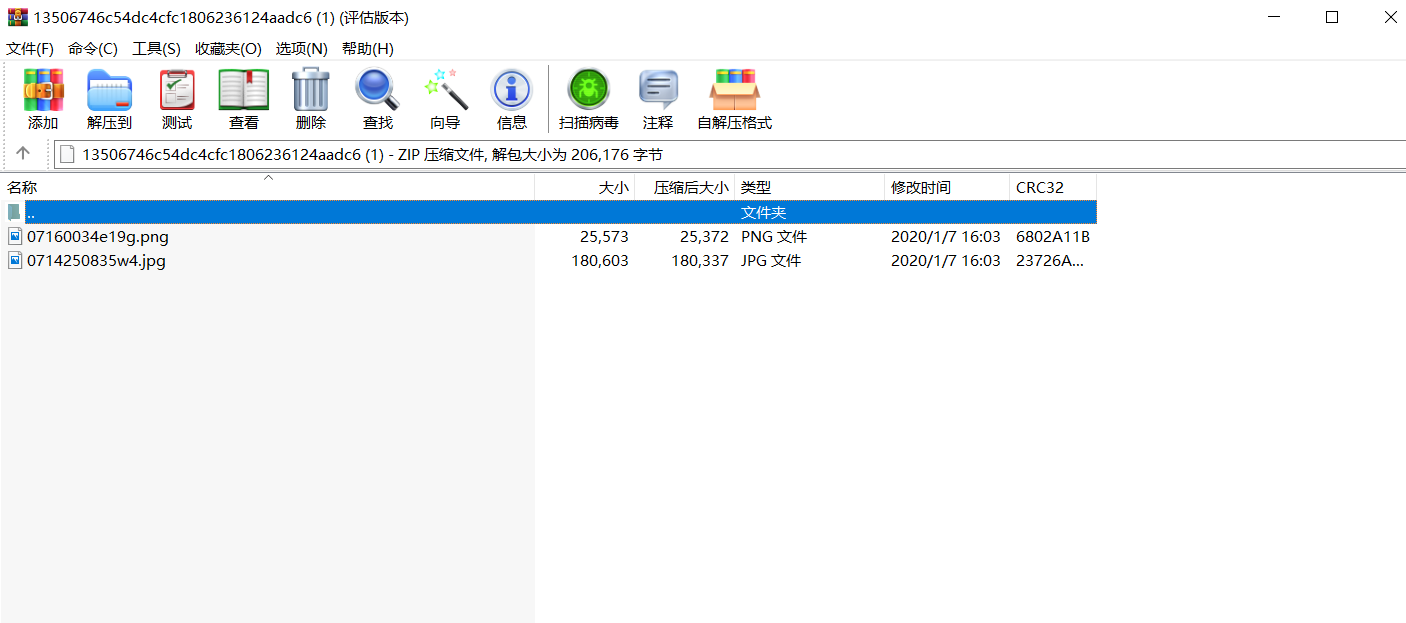
Task: Sort by 类型 column header
Action: (x=810, y=187)
